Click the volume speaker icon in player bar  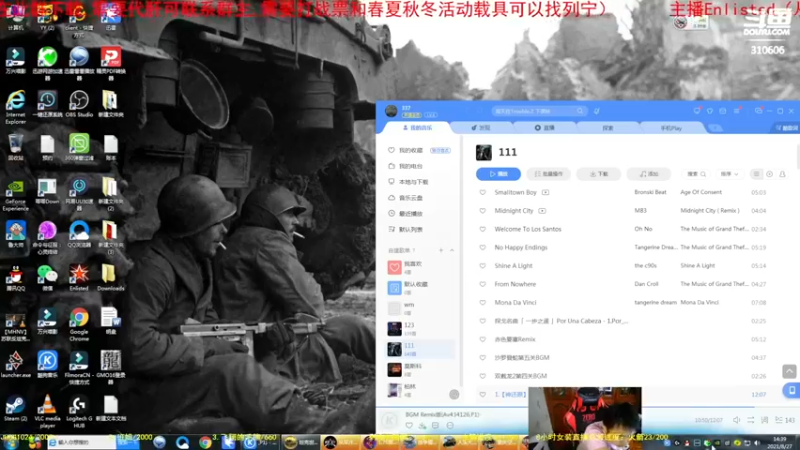(736, 420)
